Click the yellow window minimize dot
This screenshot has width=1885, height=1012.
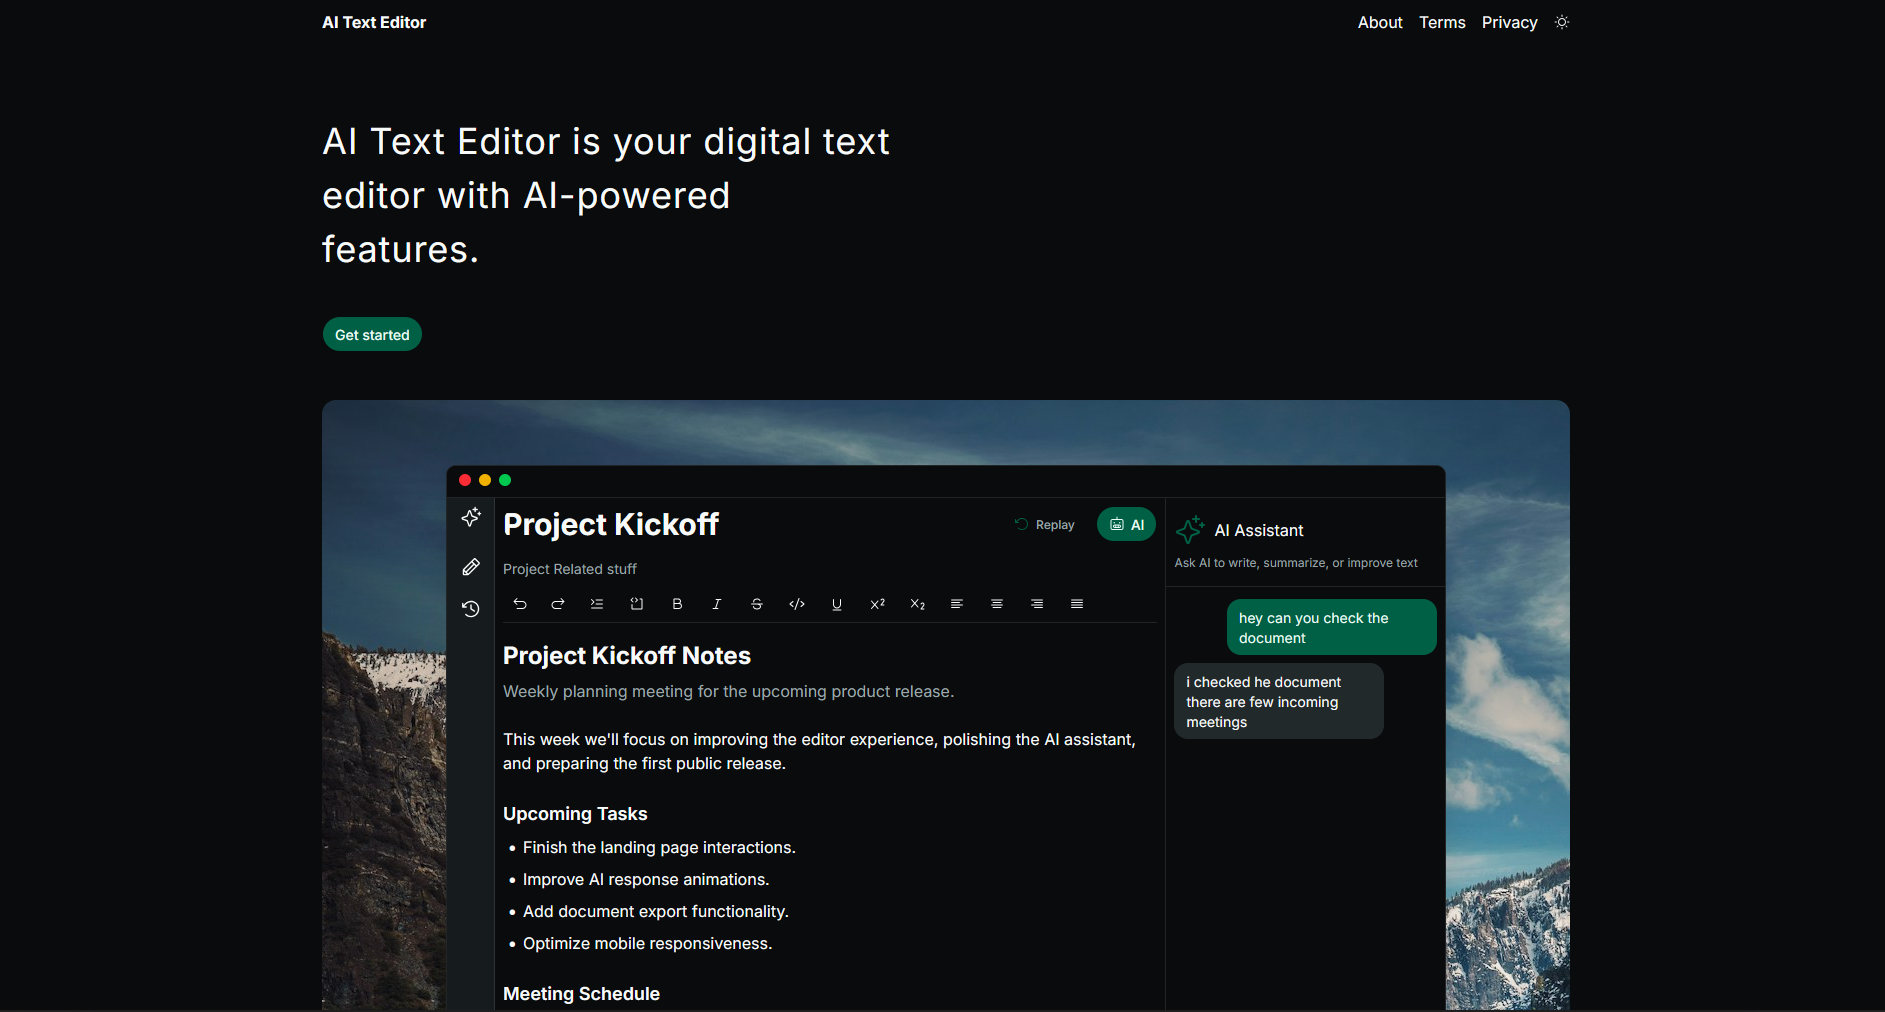485,480
